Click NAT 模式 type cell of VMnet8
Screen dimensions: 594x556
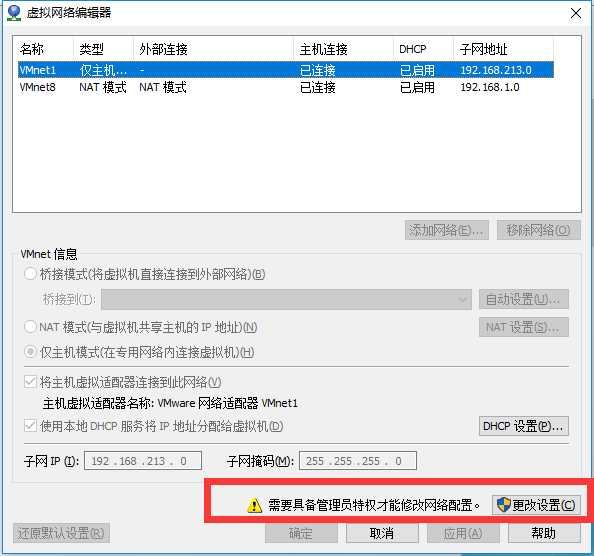(103, 87)
